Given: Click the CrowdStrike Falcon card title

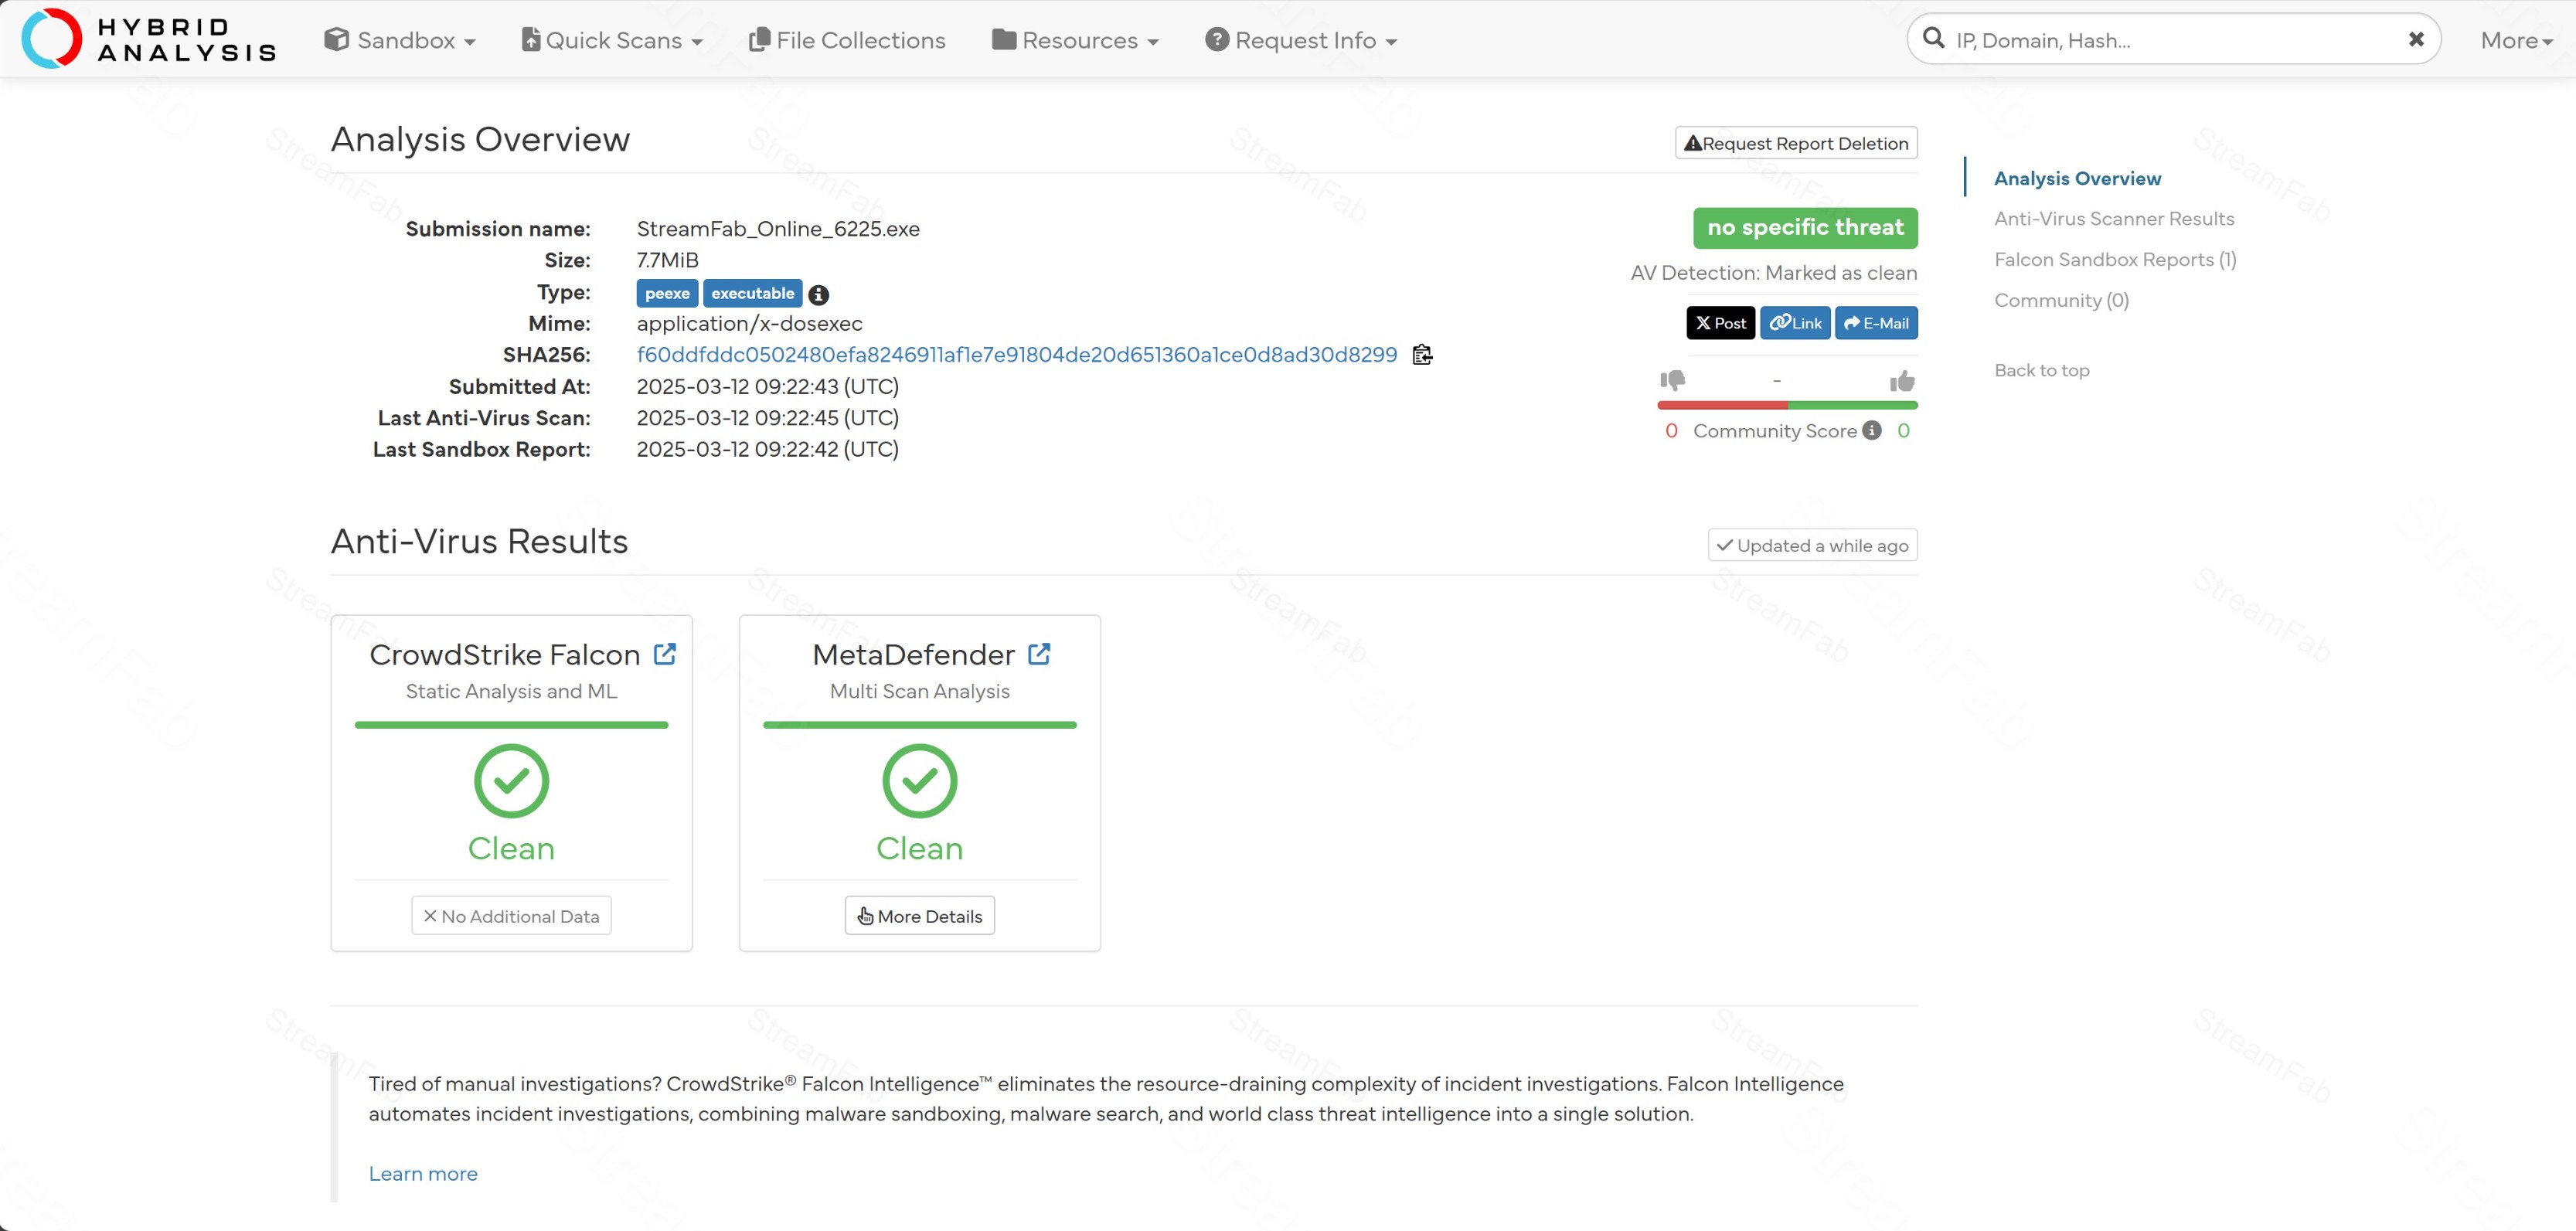Looking at the screenshot, I should pyautogui.click(x=504, y=654).
